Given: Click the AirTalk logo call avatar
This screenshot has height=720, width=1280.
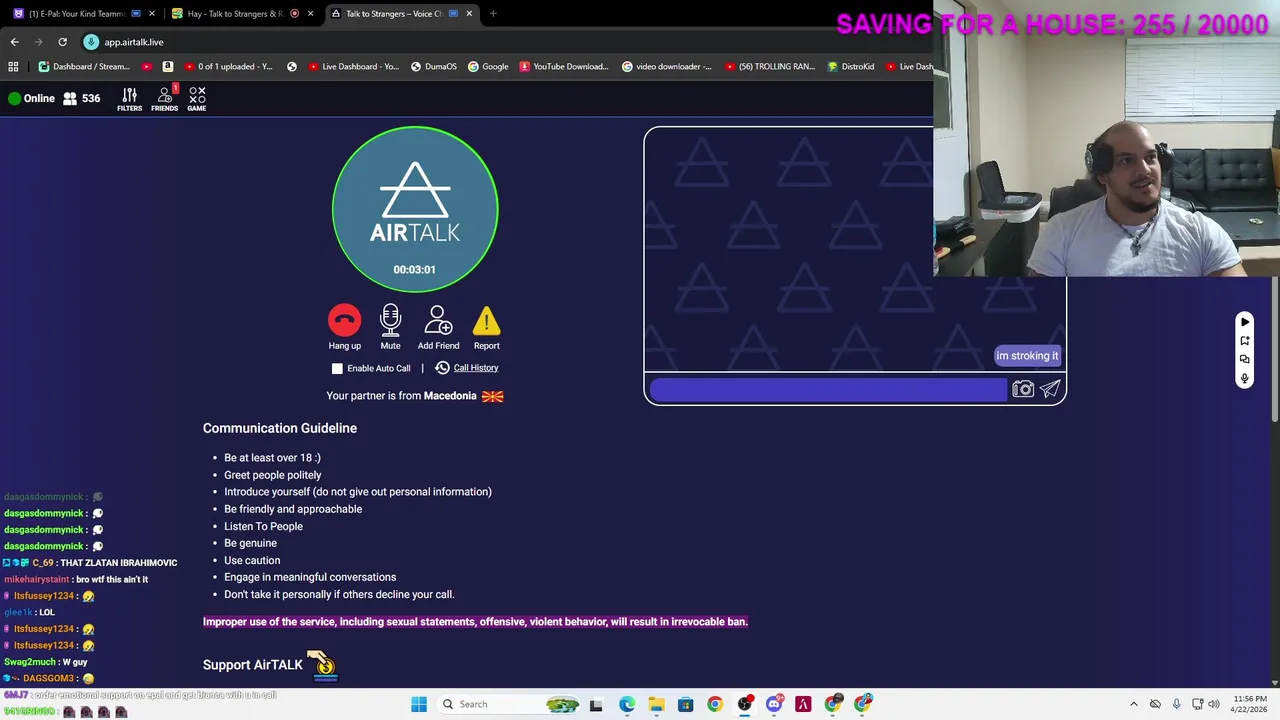Looking at the screenshot, I should tap(415, 209).
